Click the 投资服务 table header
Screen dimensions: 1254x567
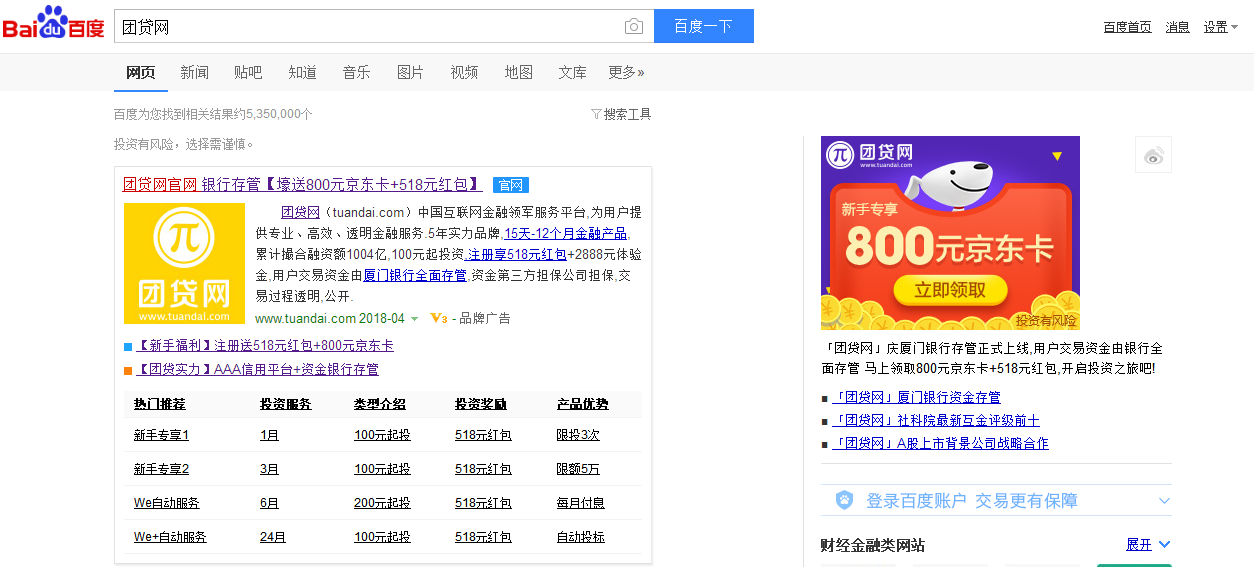(x=286, y=404)
